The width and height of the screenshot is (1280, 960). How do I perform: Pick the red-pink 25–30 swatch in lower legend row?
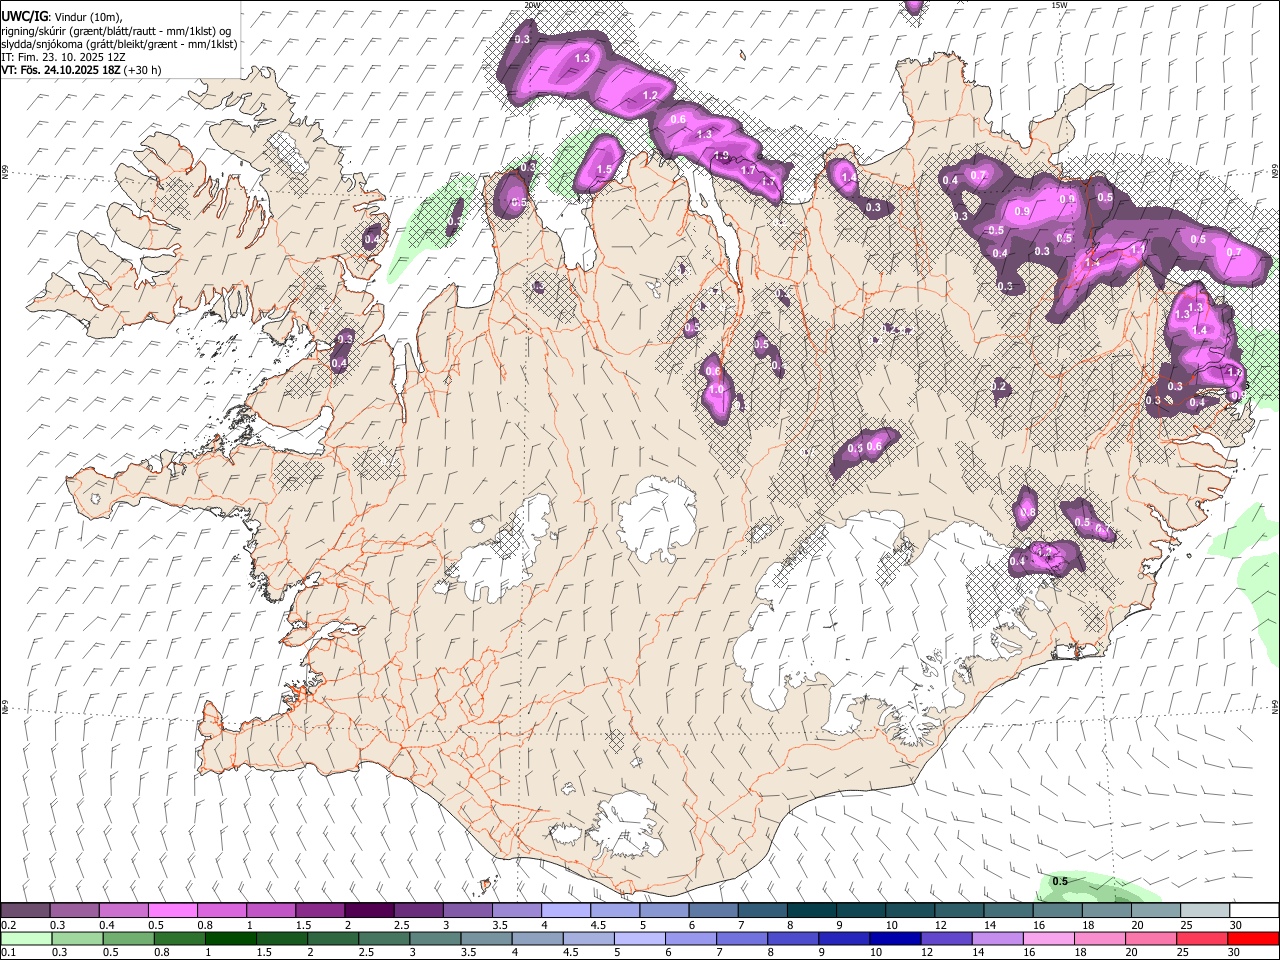pos(1203,938)
